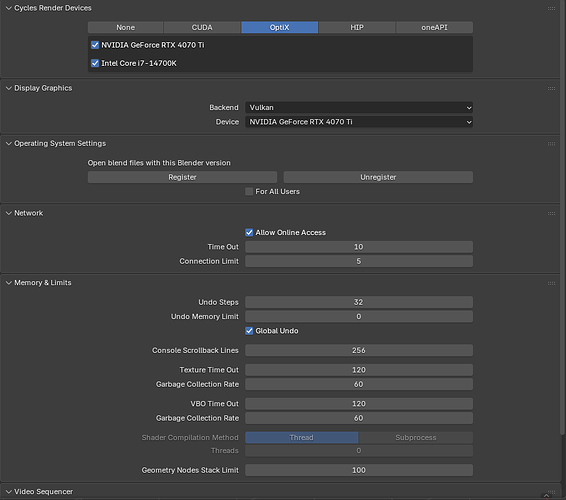Click the Memory & Limits drag grip icon
Viewport: 566px width, 500px height.
click(x=551, y=283)
